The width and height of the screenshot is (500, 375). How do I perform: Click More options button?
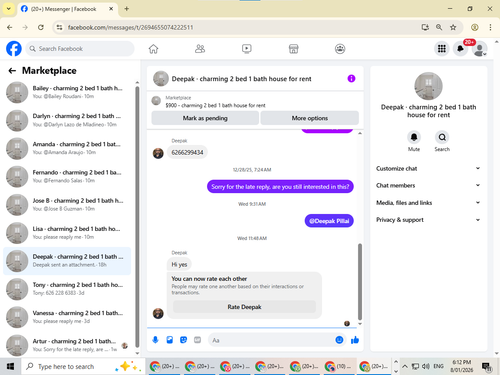click(x=310, y=118)
